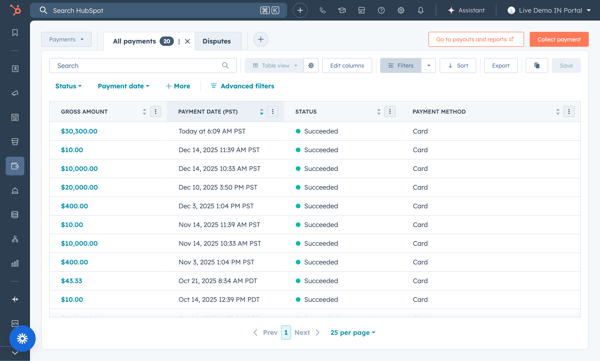Open the Data management icon in sidebar

15,214
